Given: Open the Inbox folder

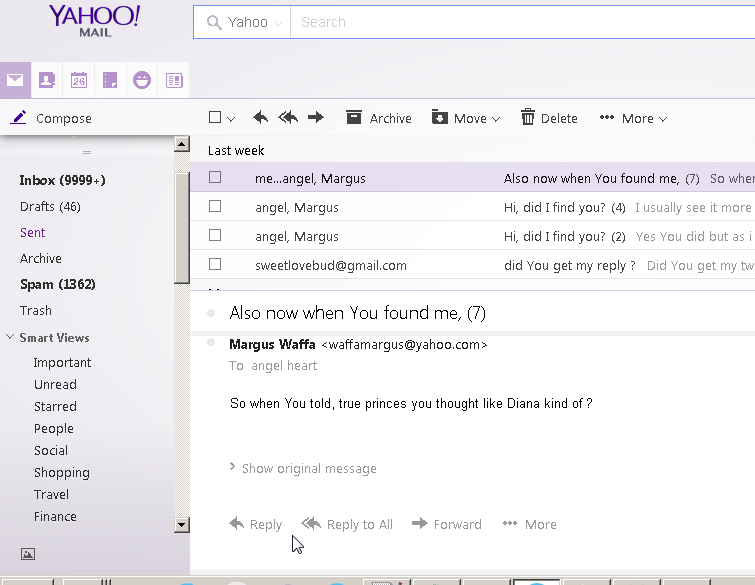Looking at the screenshot, I should point(63,181).
